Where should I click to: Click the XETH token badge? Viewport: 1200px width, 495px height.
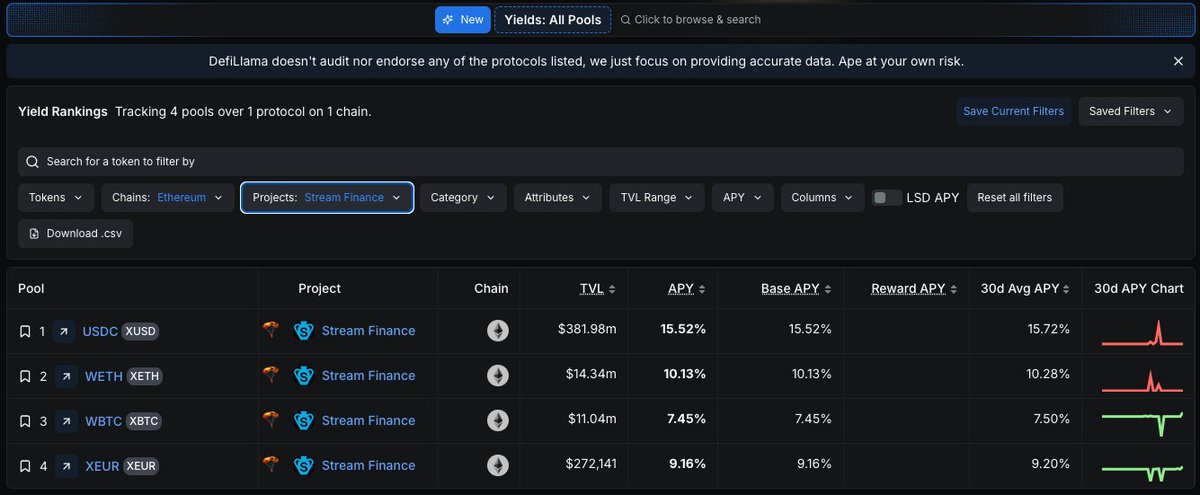[x=144, y=376]
